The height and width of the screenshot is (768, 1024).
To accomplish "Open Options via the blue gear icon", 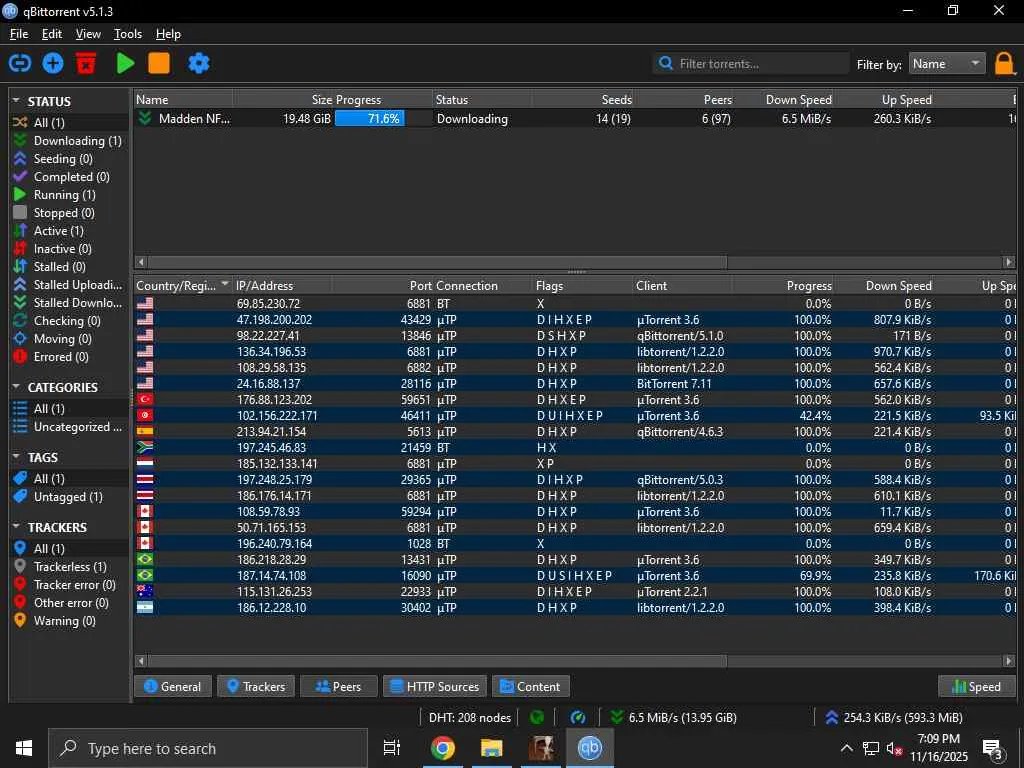I will [x=199, y=63].
